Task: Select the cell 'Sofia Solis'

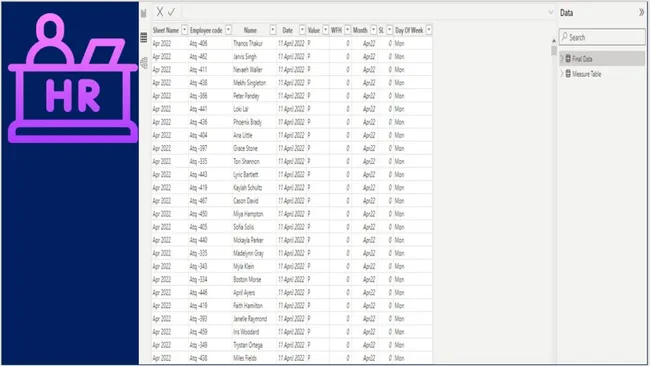Action: pyautogui.click(x=255, y=227)
